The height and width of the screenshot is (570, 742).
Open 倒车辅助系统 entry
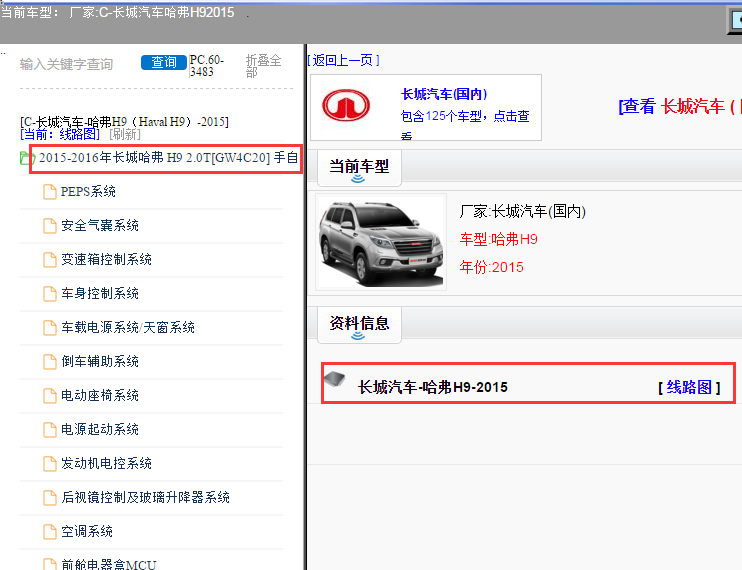(100, 362)
